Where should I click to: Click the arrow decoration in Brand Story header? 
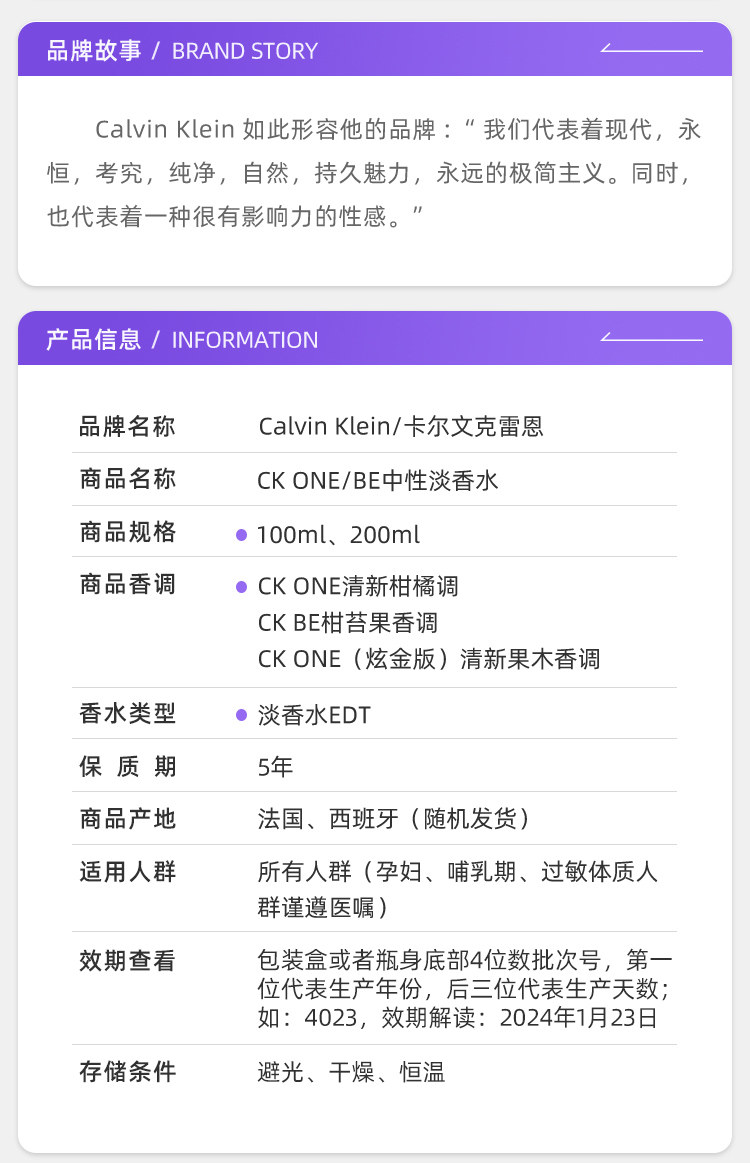click(652, 49)
